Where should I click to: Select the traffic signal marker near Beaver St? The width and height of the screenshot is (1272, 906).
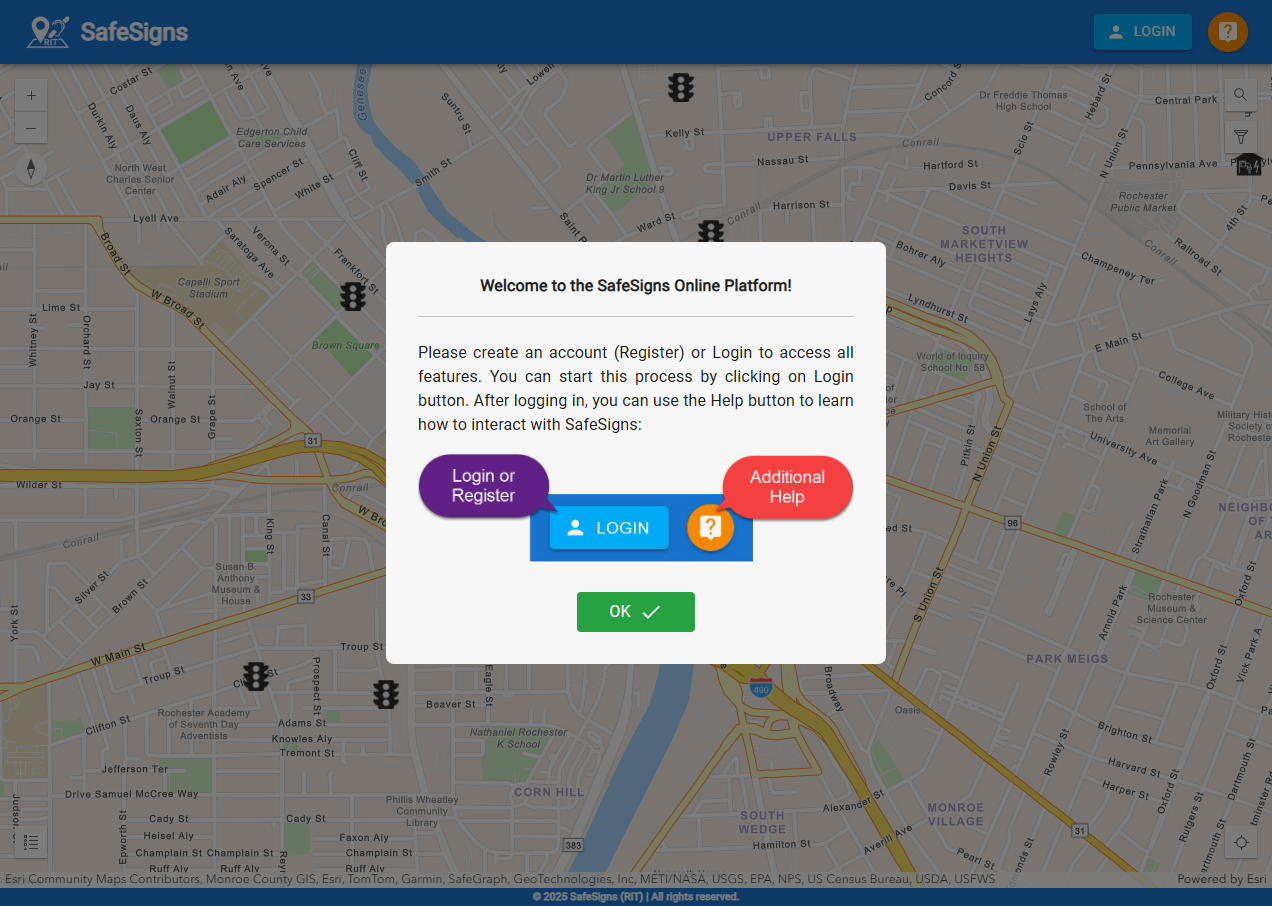tap(386, 694)
